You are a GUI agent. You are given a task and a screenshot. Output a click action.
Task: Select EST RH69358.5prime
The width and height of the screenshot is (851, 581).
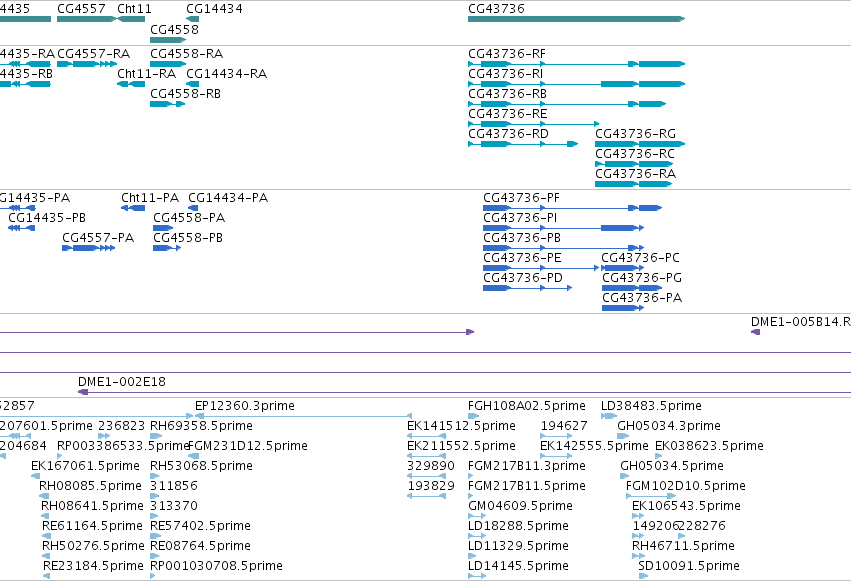(x=156, y=437)
